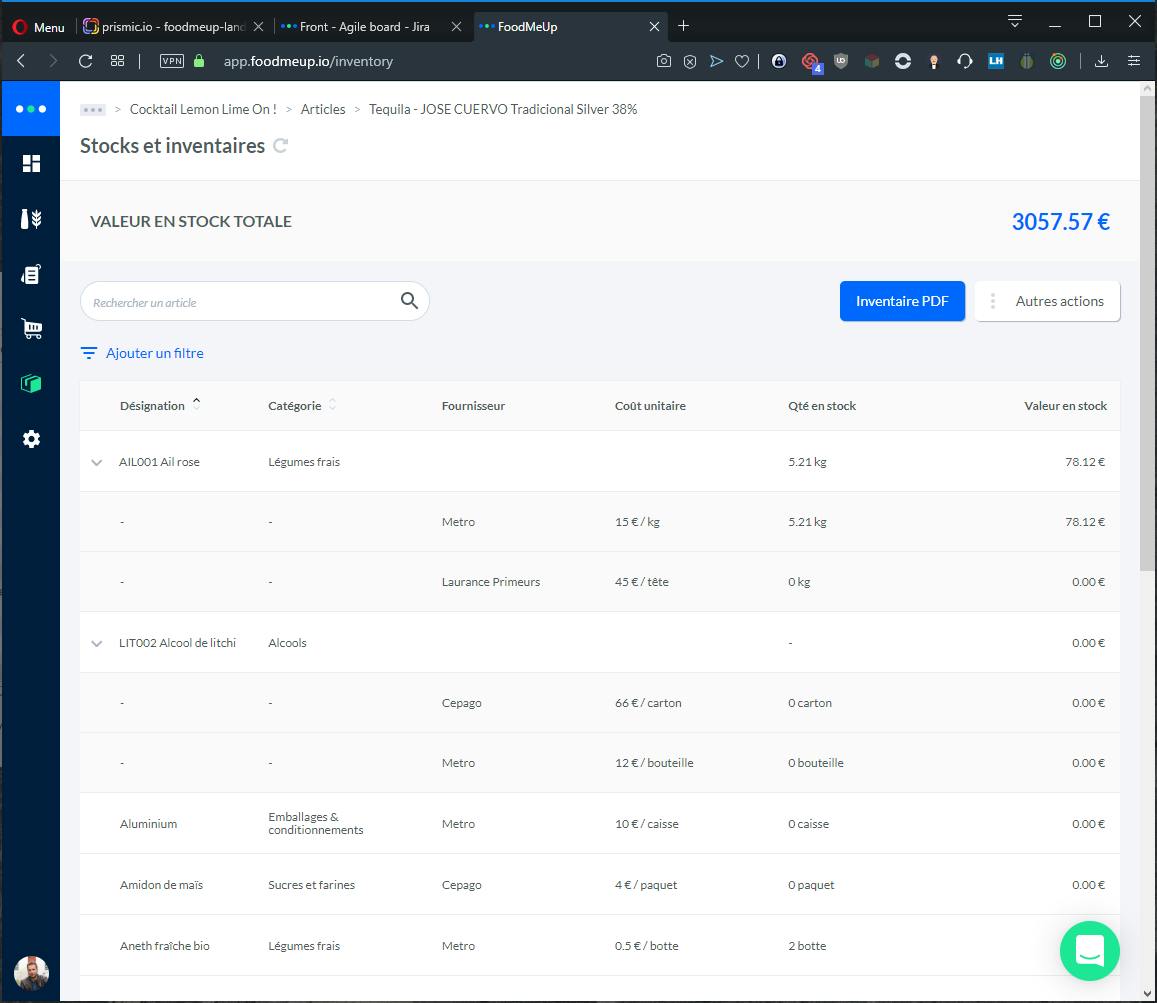Viewport: 1157px width, 1003px height.
Task: Click the Rechercher un article search field
Action: 240,302
